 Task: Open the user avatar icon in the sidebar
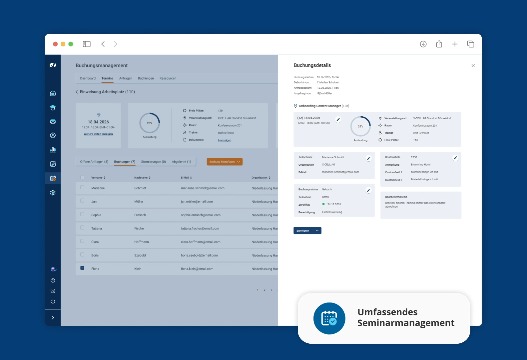coord(53,269)
